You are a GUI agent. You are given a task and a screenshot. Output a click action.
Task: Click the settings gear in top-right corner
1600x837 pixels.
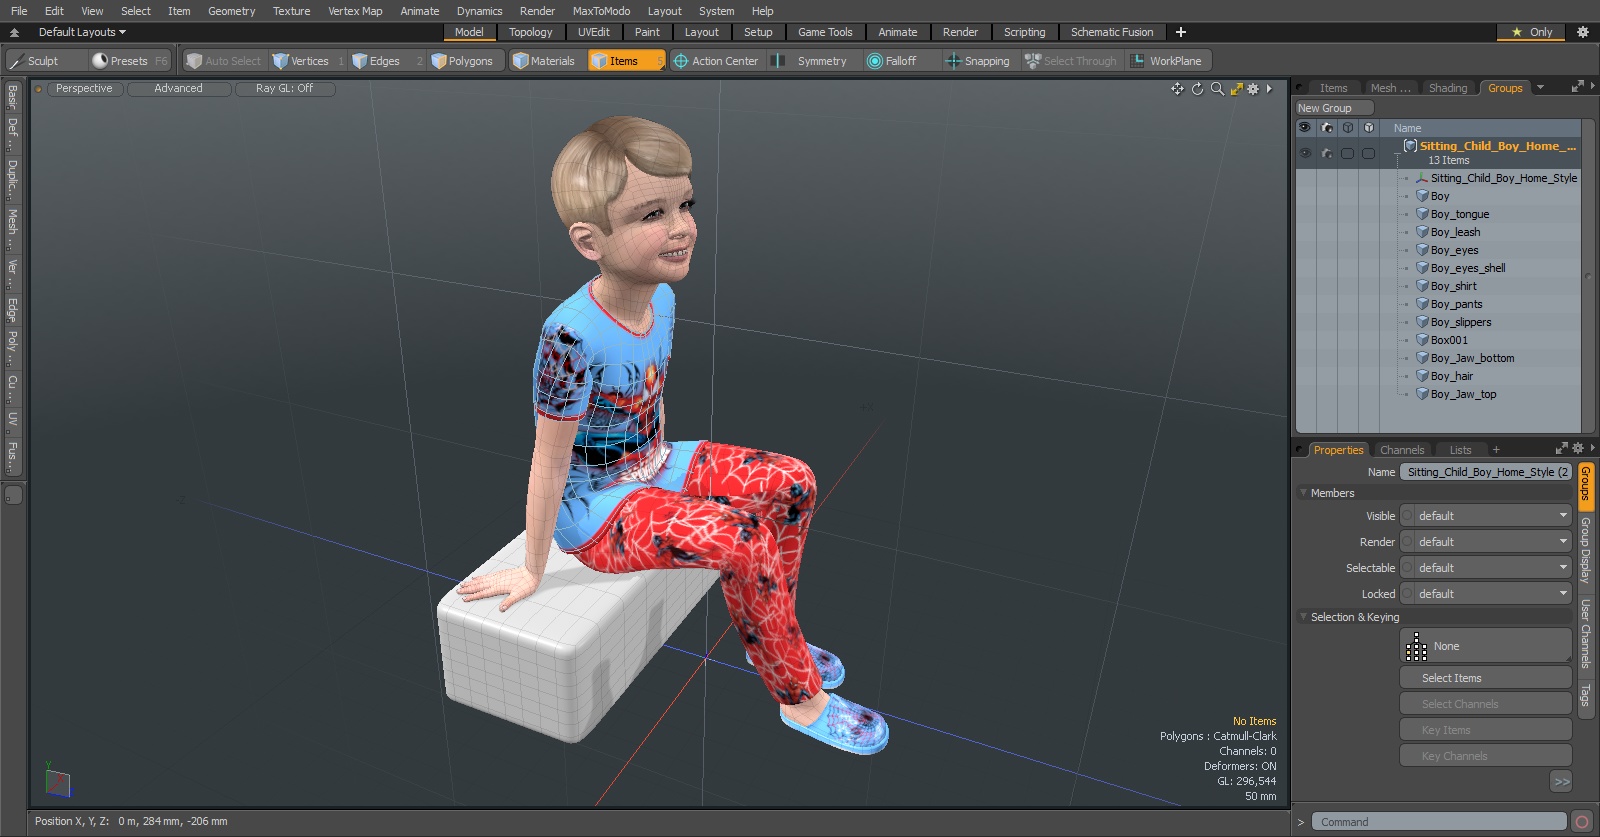click(1583, 32)
